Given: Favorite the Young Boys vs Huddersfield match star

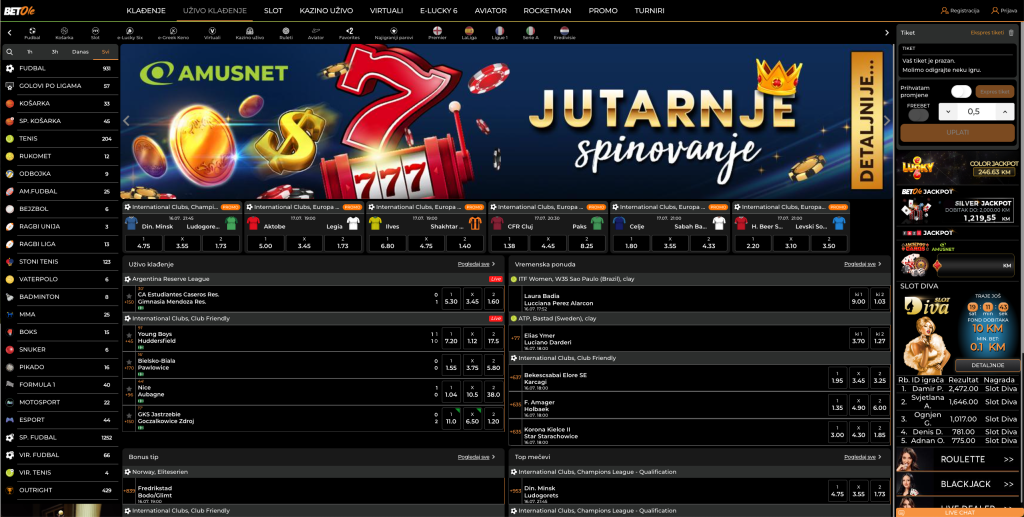Looking at the screenshot, I should click(129, 334).
